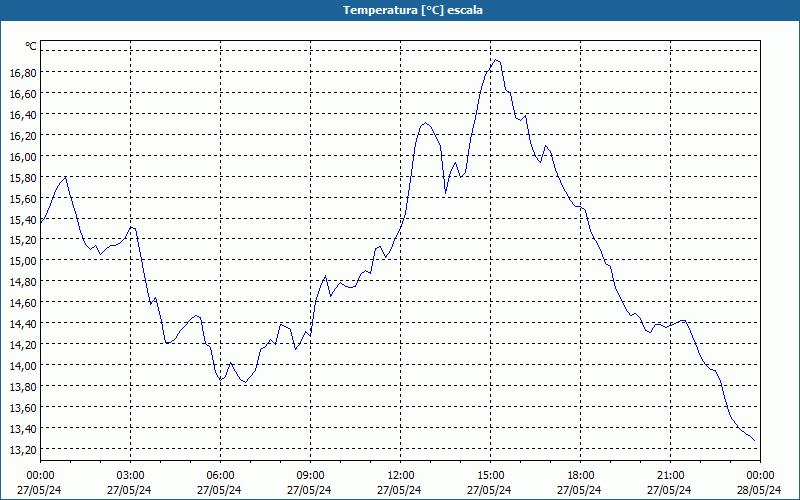
Task: Click the 15:00 time axis label
Action: click(x=490, y=476)
